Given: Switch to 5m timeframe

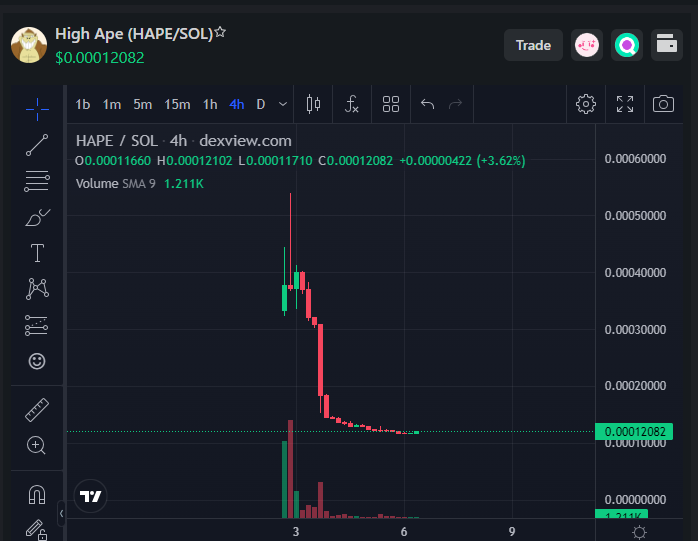Looking at the screenshot, I should pos(142,104).
